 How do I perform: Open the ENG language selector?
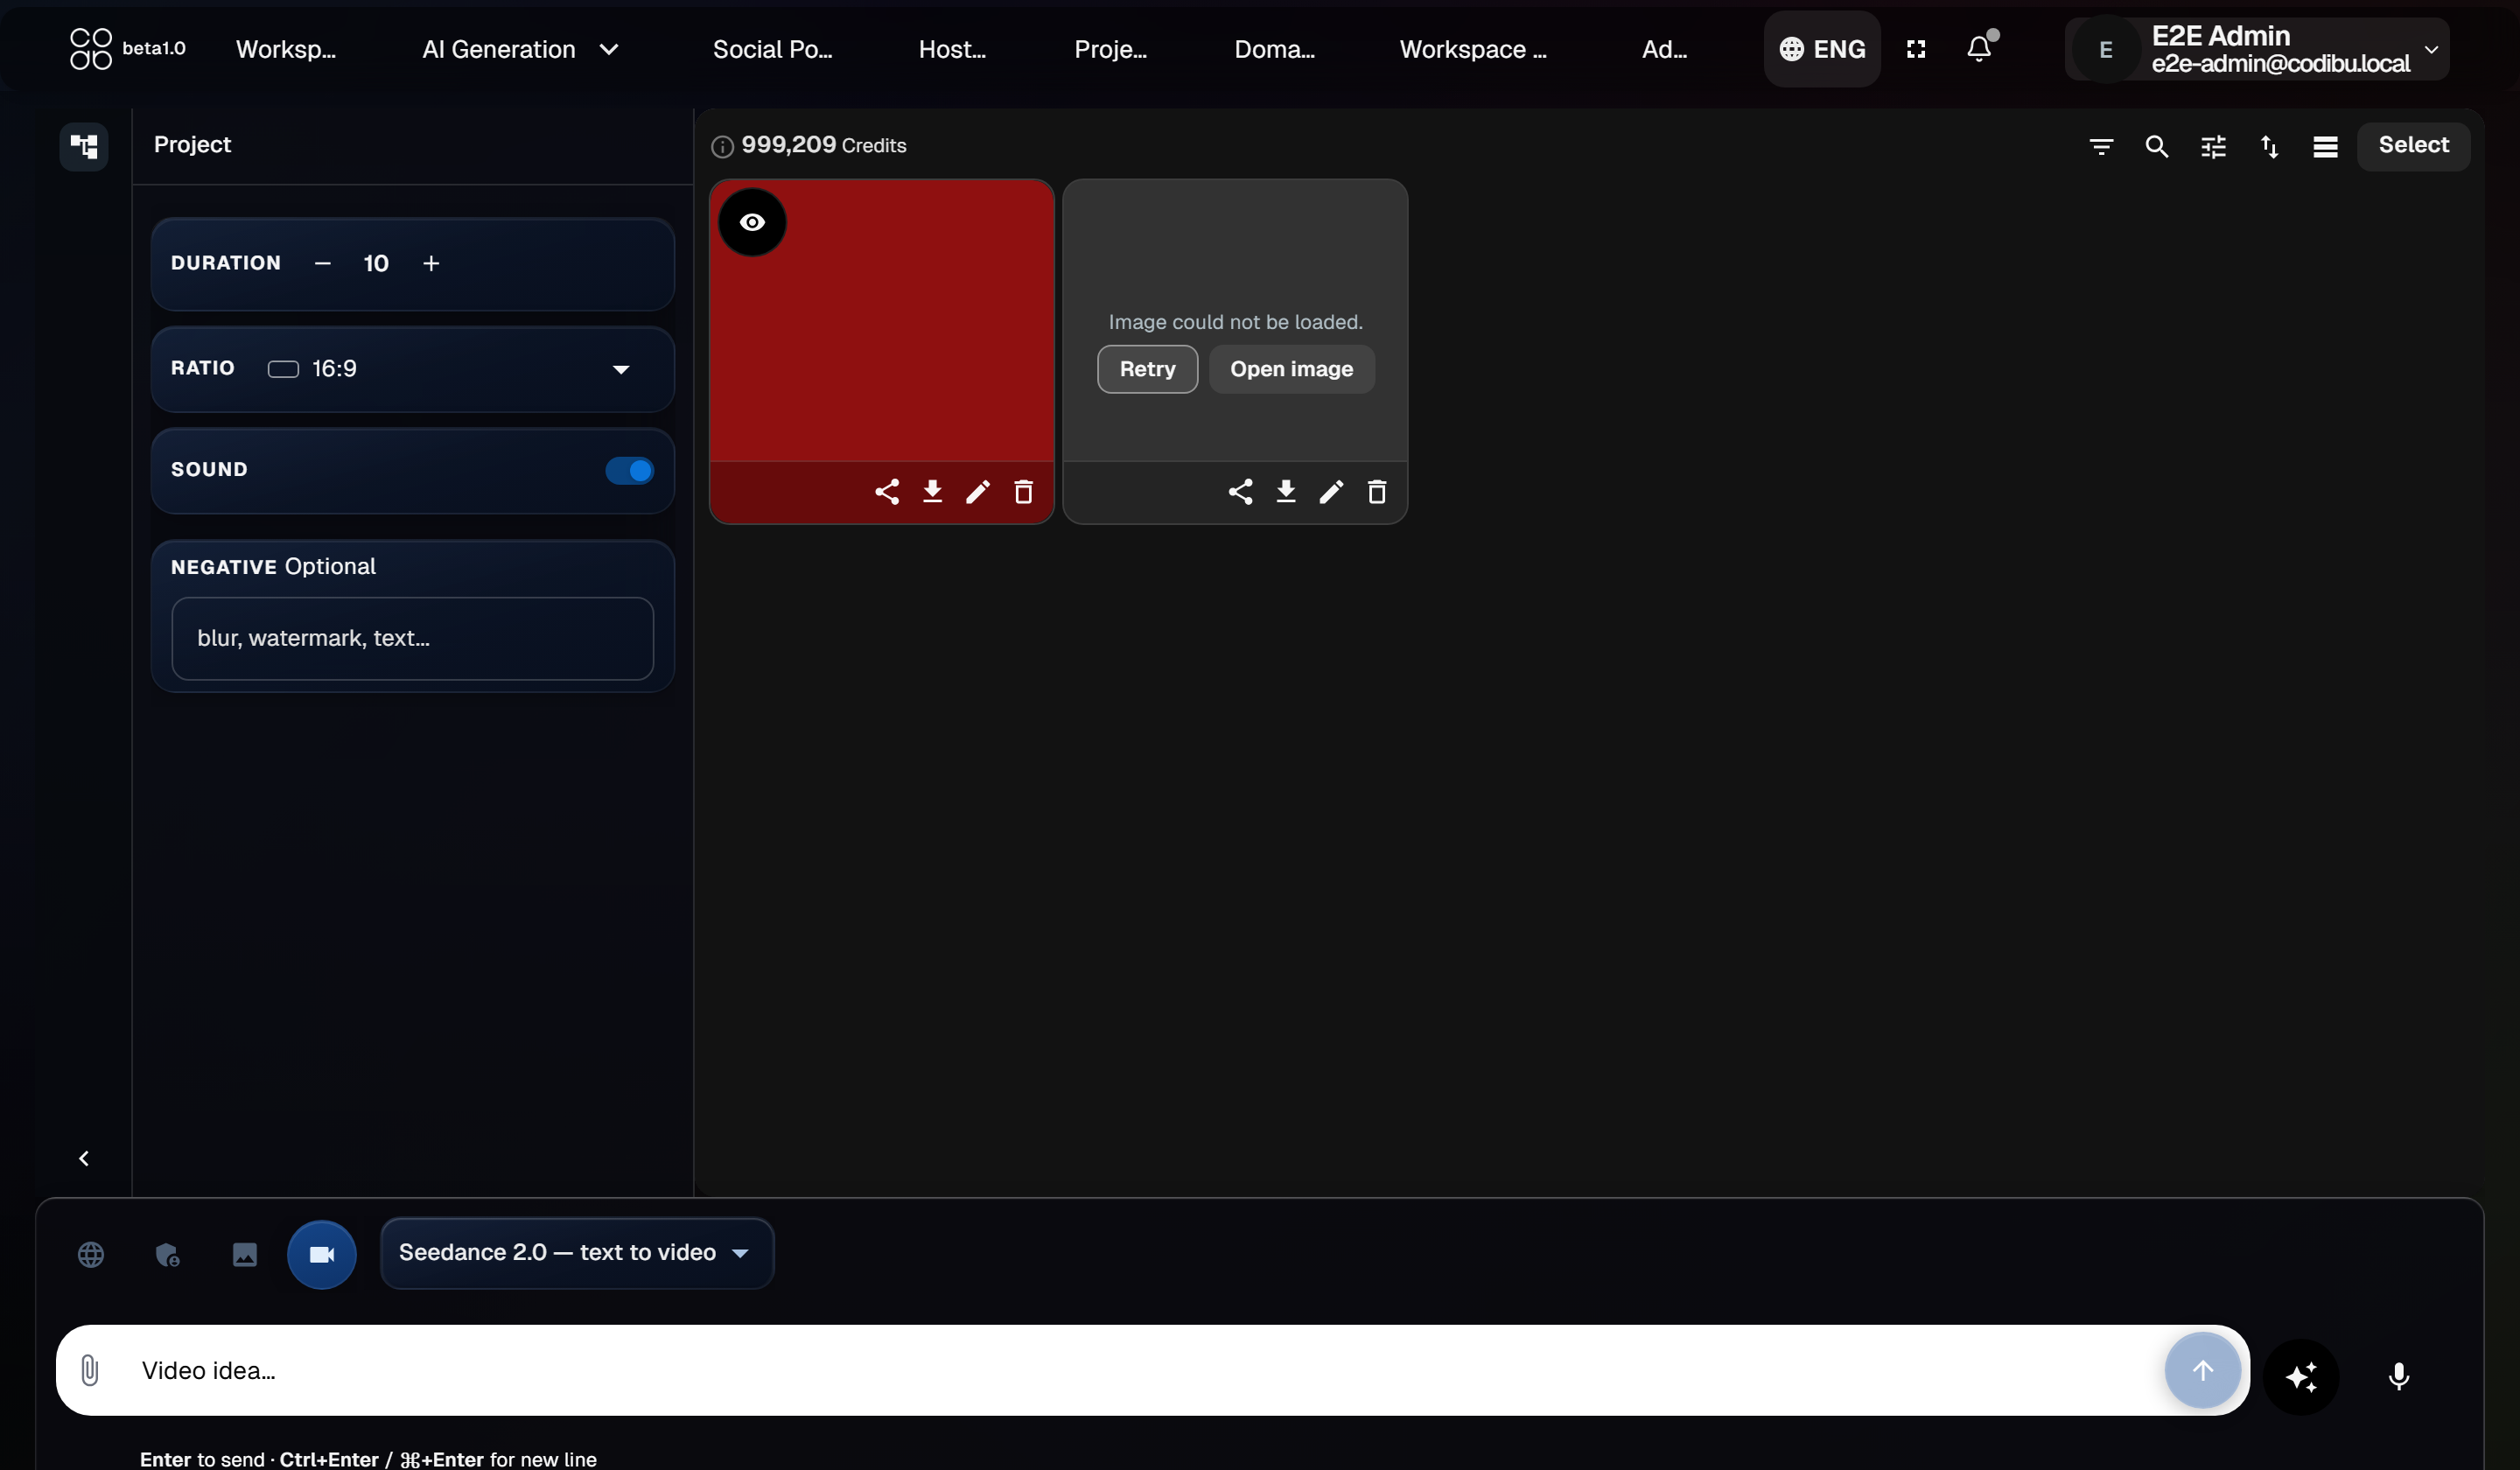[1821, 49]
